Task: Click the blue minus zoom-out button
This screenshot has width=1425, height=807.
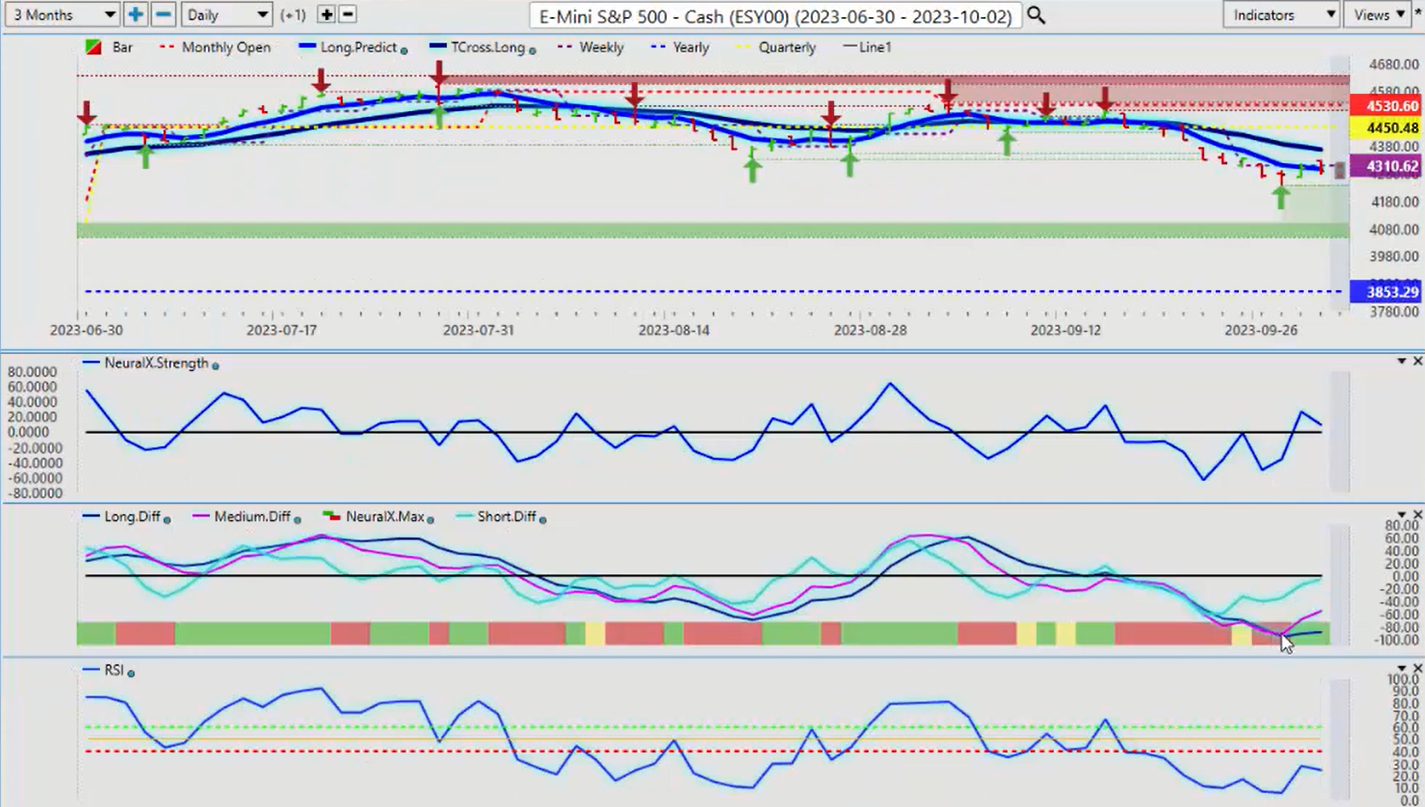Action: point(164,15)
